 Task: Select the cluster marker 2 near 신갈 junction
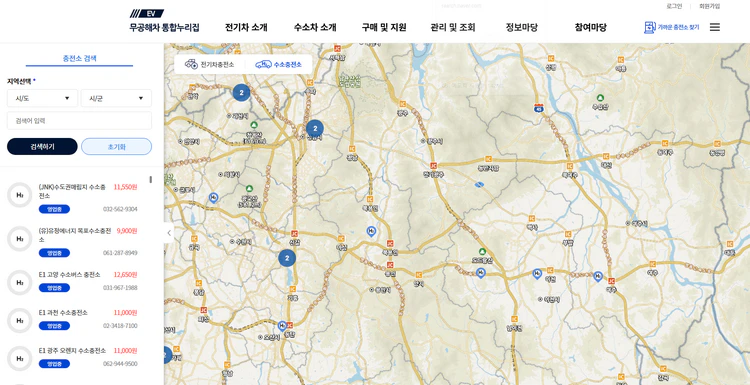[x=287, y=258]
